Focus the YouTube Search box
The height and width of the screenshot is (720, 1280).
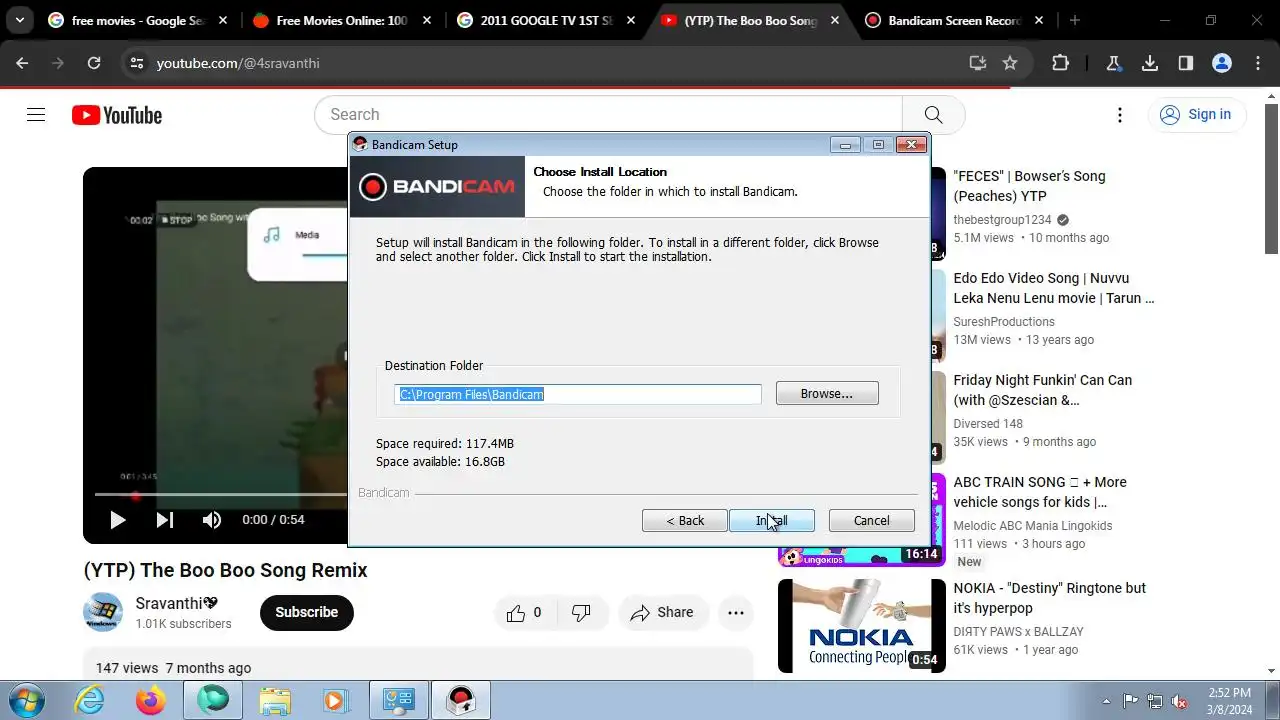[x=609, y=115]
